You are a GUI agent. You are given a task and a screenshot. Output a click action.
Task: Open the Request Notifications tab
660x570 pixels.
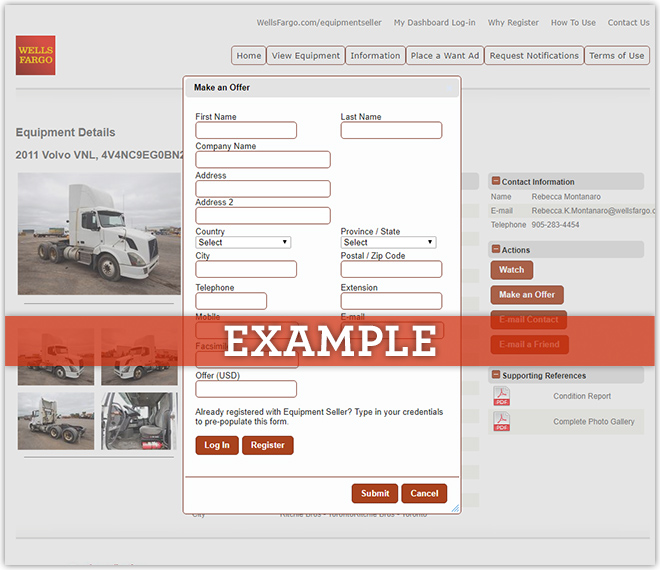point(534,56)
